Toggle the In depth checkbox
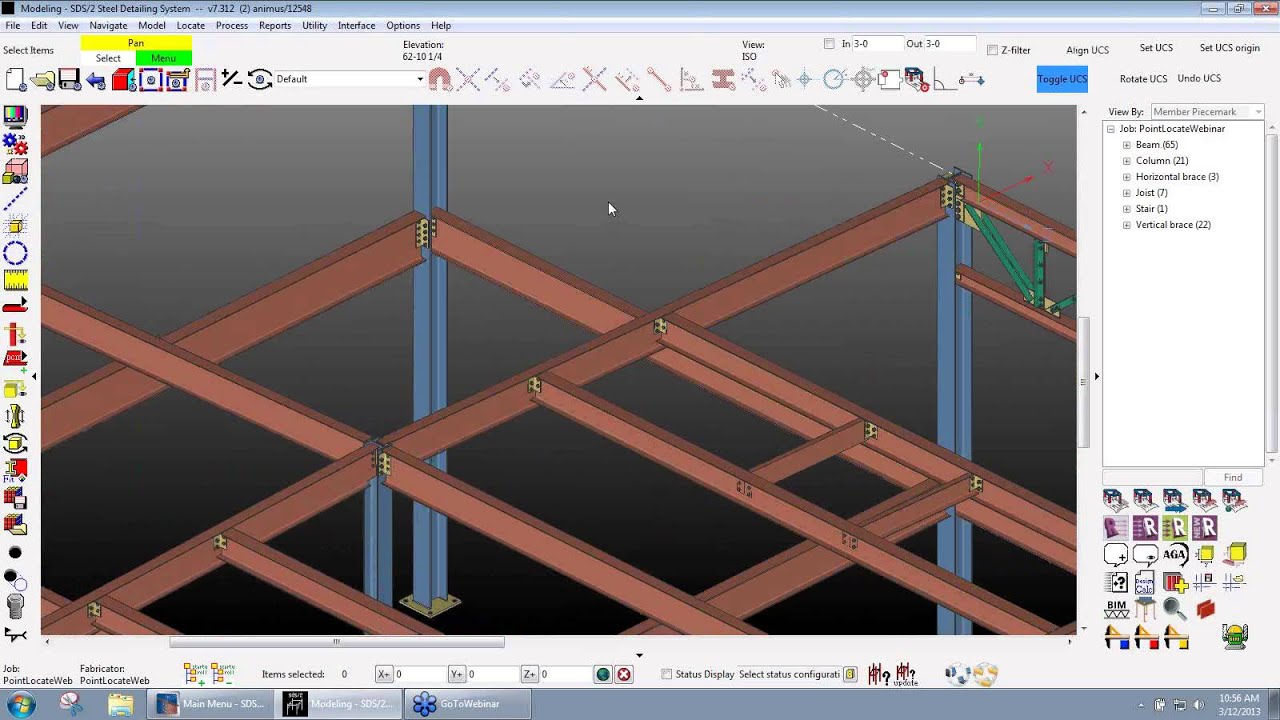1280x720 pixels. coord(829,44)
